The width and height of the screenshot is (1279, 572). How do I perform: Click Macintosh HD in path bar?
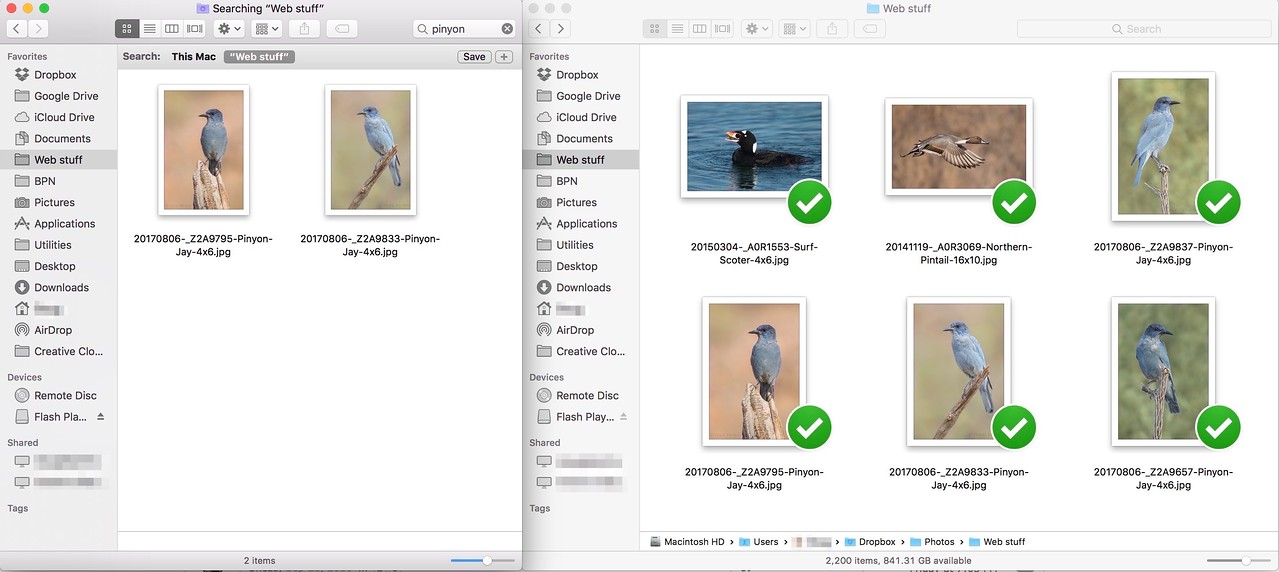[x=686, y=542]
